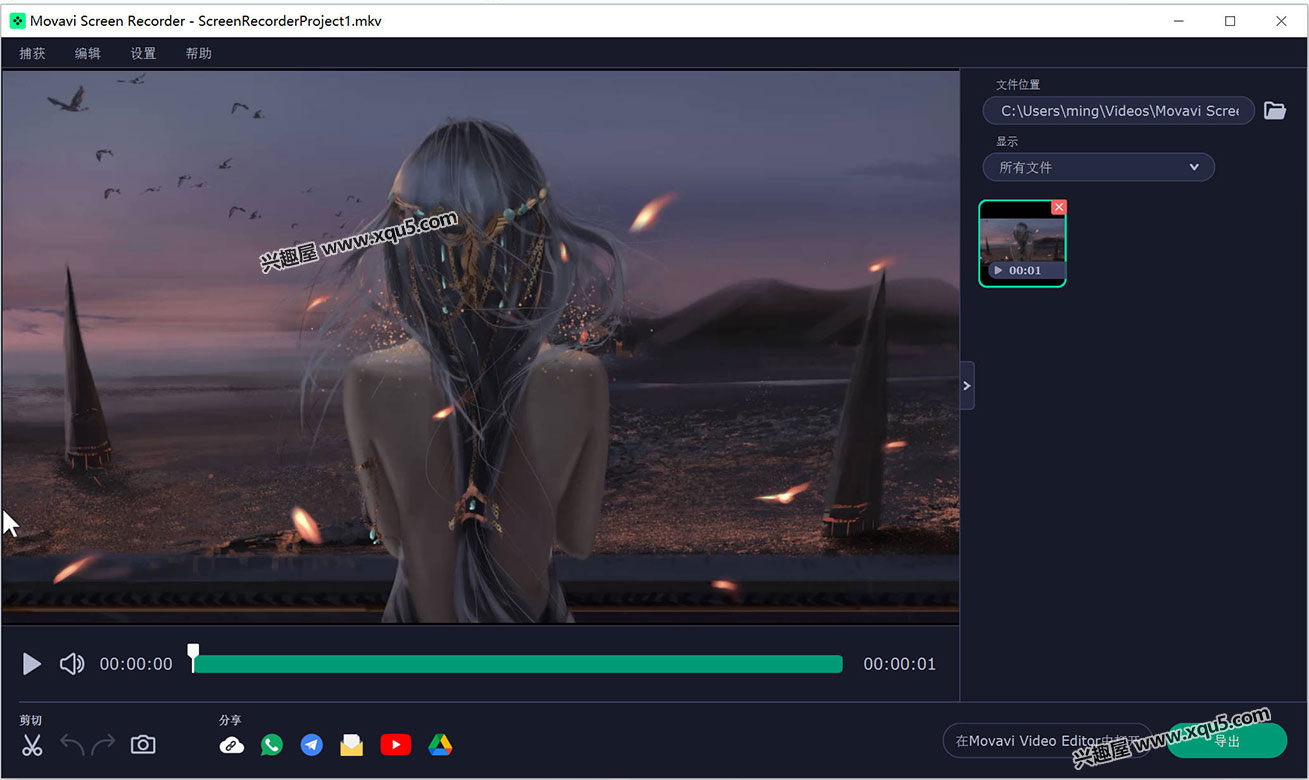Share to WhatsApp
Viewport: 1309px width, 780px height.
point(272,745)
